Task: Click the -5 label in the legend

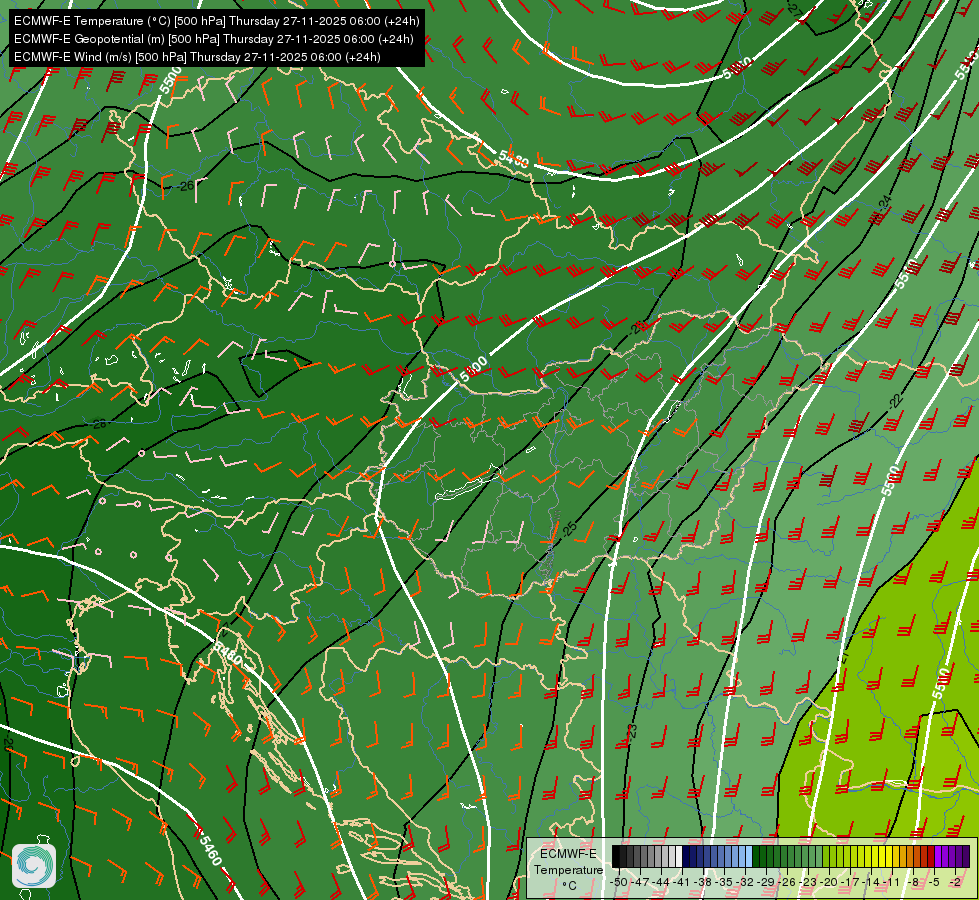Action: point(933,883)
